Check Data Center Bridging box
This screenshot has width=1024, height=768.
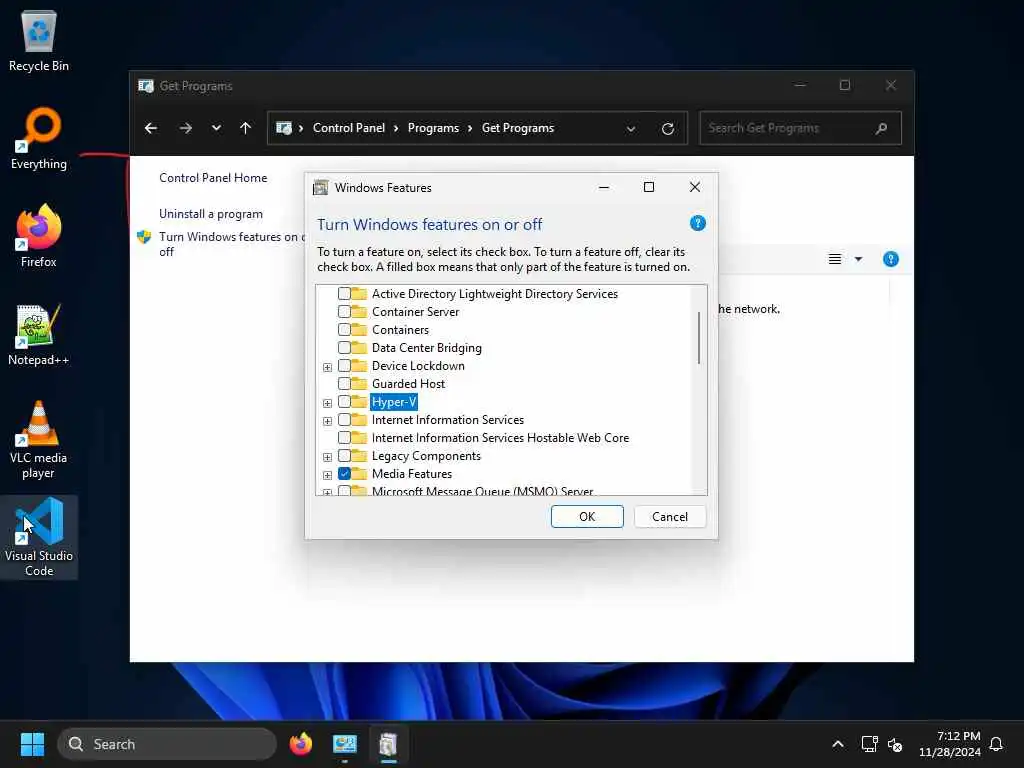click(344, 347)
